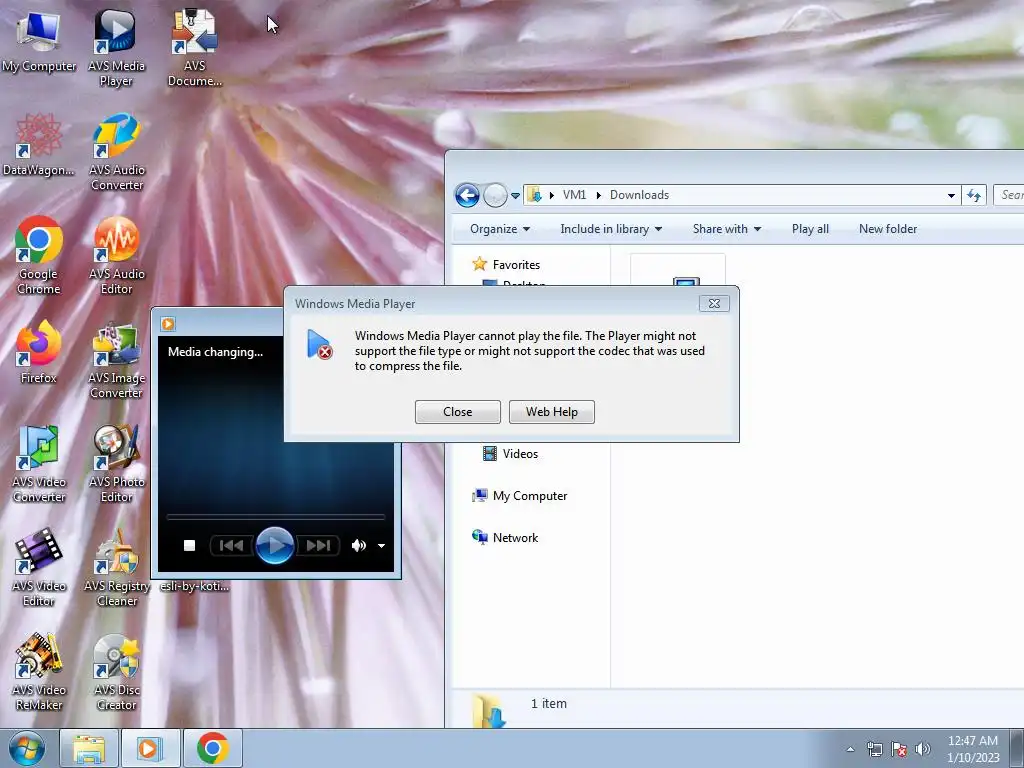Dismiss error dialog with X button
The image size is (1024, 768).
point(714,304)
